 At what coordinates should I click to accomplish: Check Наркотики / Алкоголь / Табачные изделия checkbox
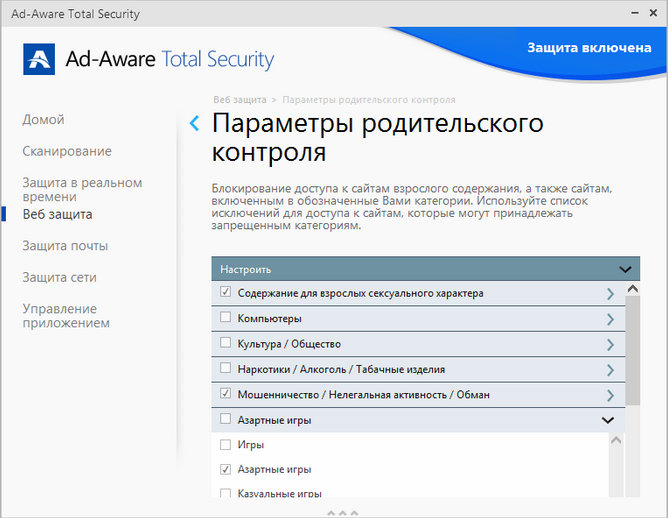(225, 368)
